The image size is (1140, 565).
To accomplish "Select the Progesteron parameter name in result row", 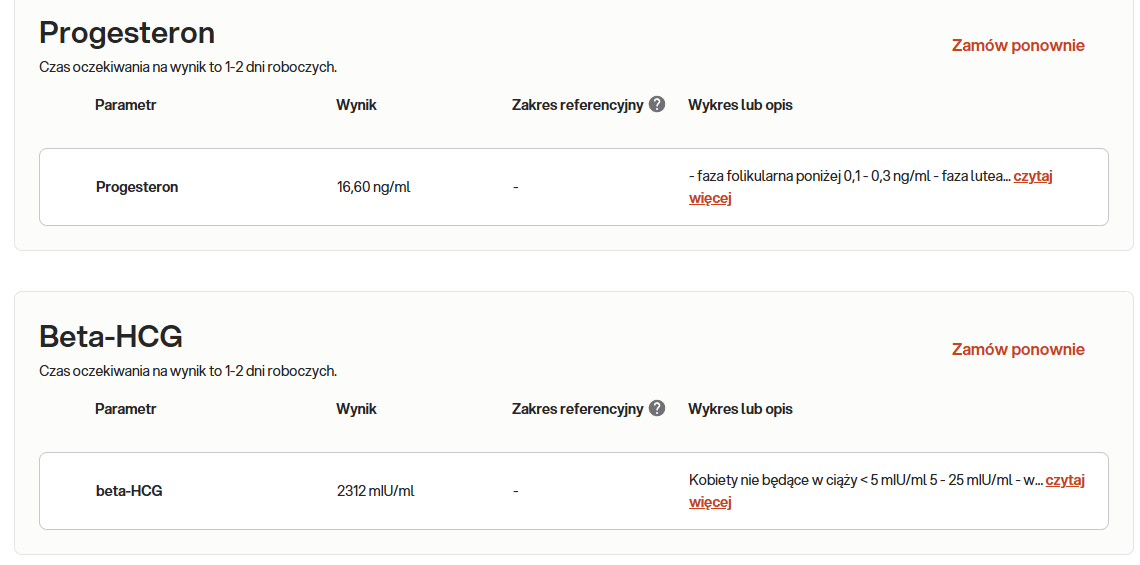I will [x=137, y=187].
